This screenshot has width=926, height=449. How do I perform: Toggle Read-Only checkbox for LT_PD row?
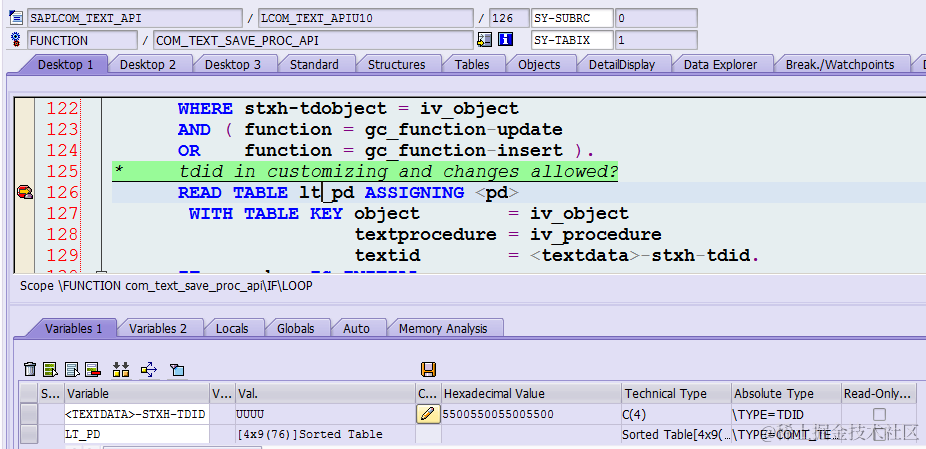click(879, 434)
